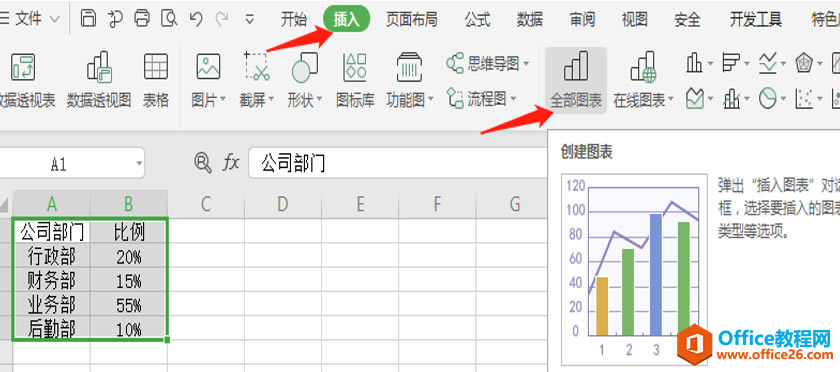840x372 pixels.
Task: Click the Redo arrow icon
Action: click(222, 19)
